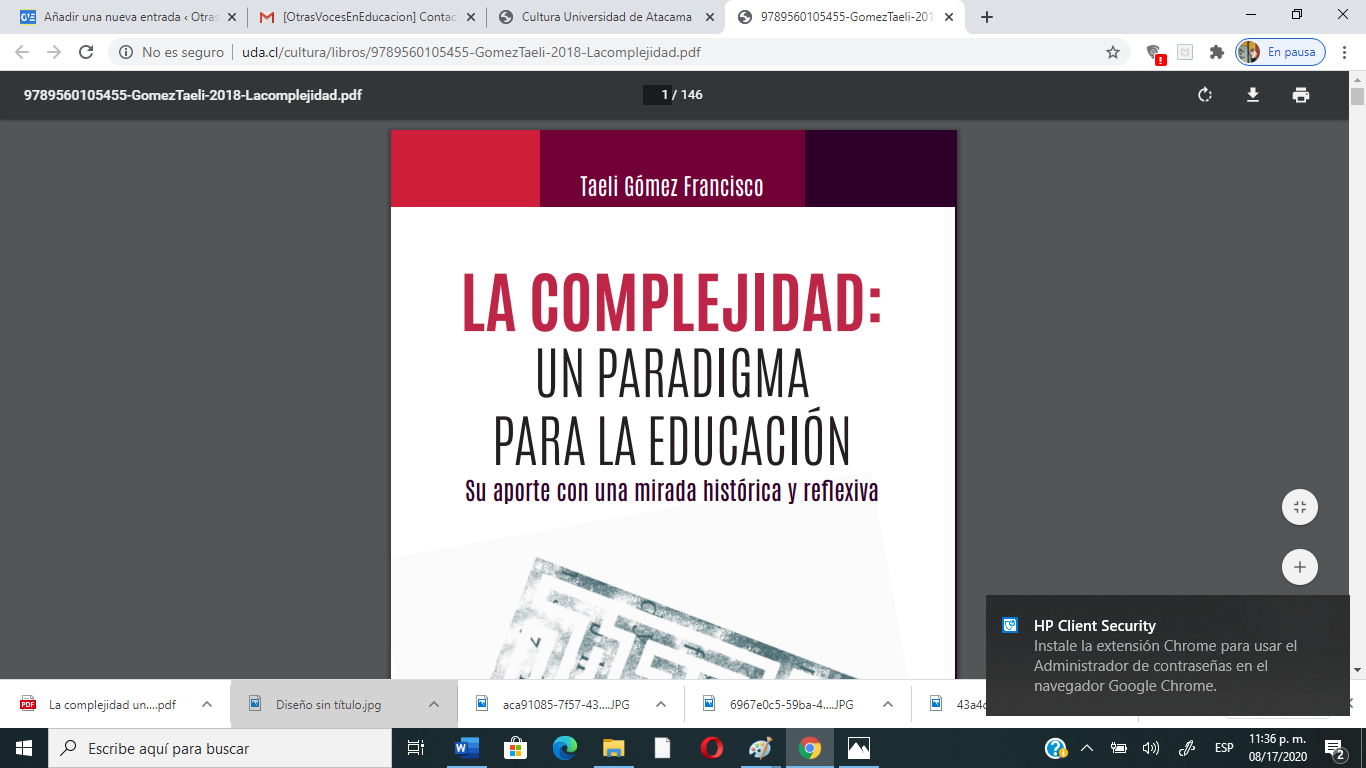Expand options for La complejidad PDF download

click(207, 704)
